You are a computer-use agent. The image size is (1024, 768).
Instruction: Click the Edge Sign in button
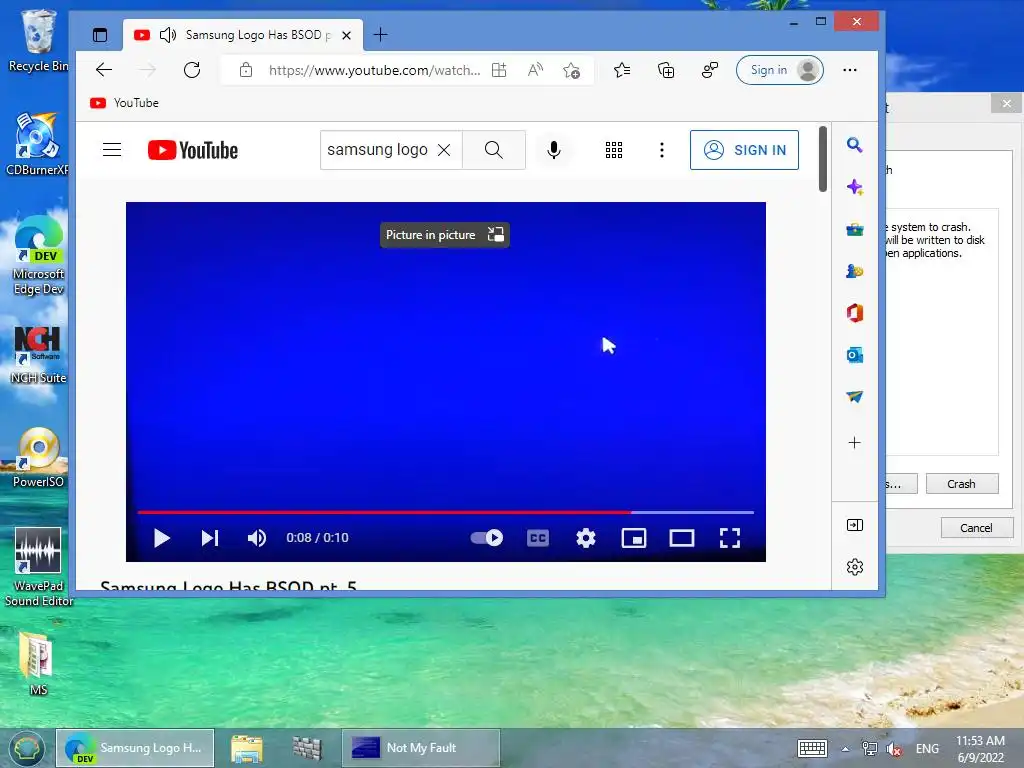(x=780, y=70)
